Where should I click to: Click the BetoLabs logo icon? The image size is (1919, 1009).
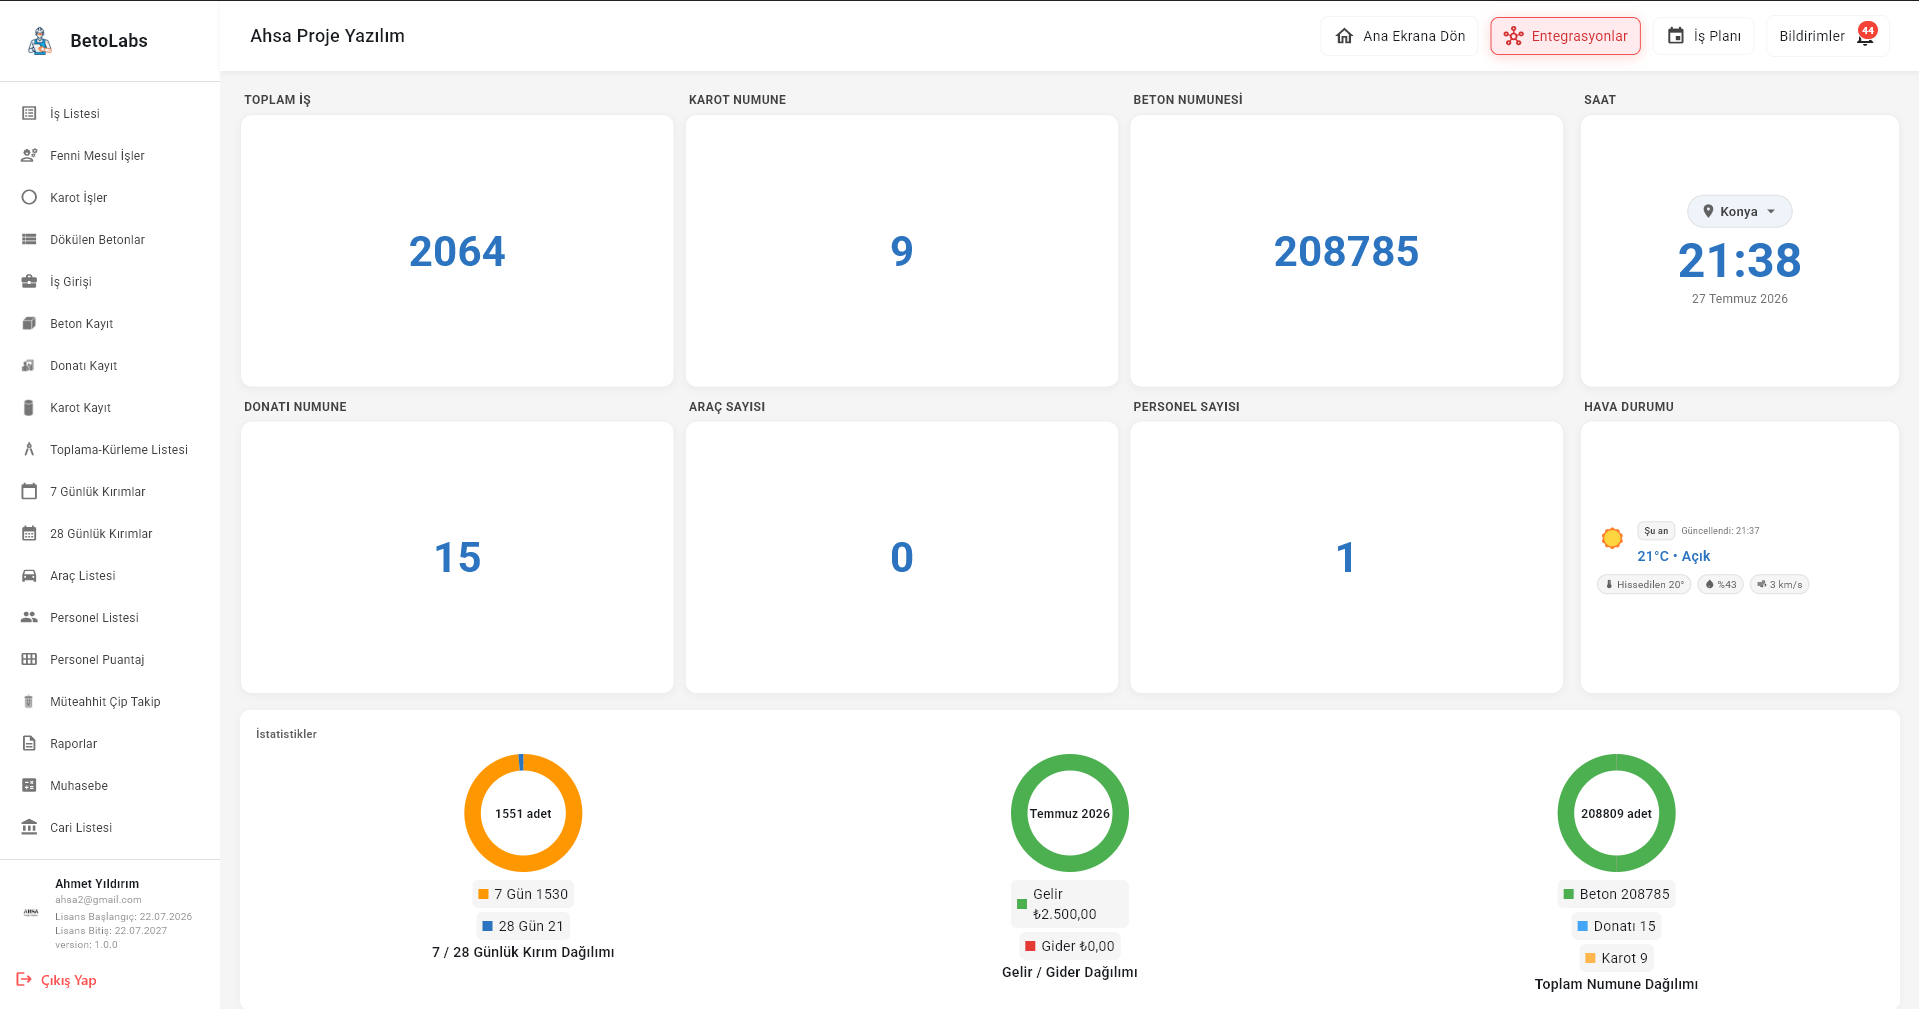[x=40, y=41]
